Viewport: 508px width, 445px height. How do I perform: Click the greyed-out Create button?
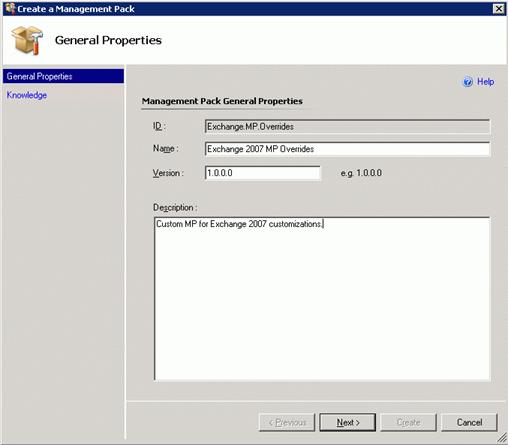pyautogui.click(x=408, y=422)
